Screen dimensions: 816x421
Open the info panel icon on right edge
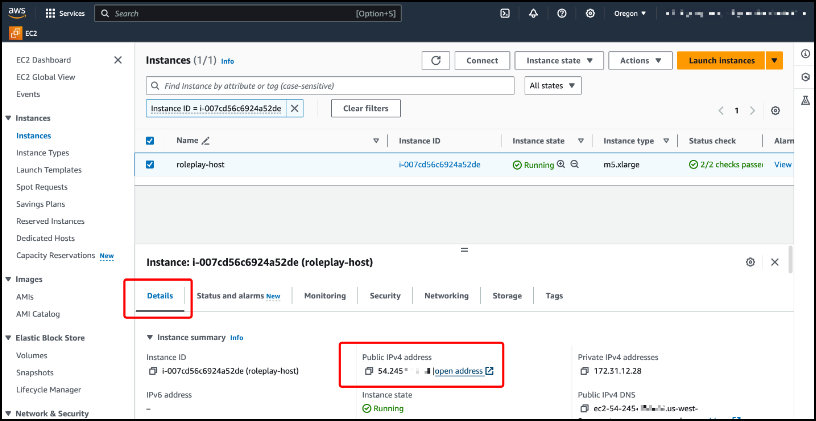tap(806, 54)
